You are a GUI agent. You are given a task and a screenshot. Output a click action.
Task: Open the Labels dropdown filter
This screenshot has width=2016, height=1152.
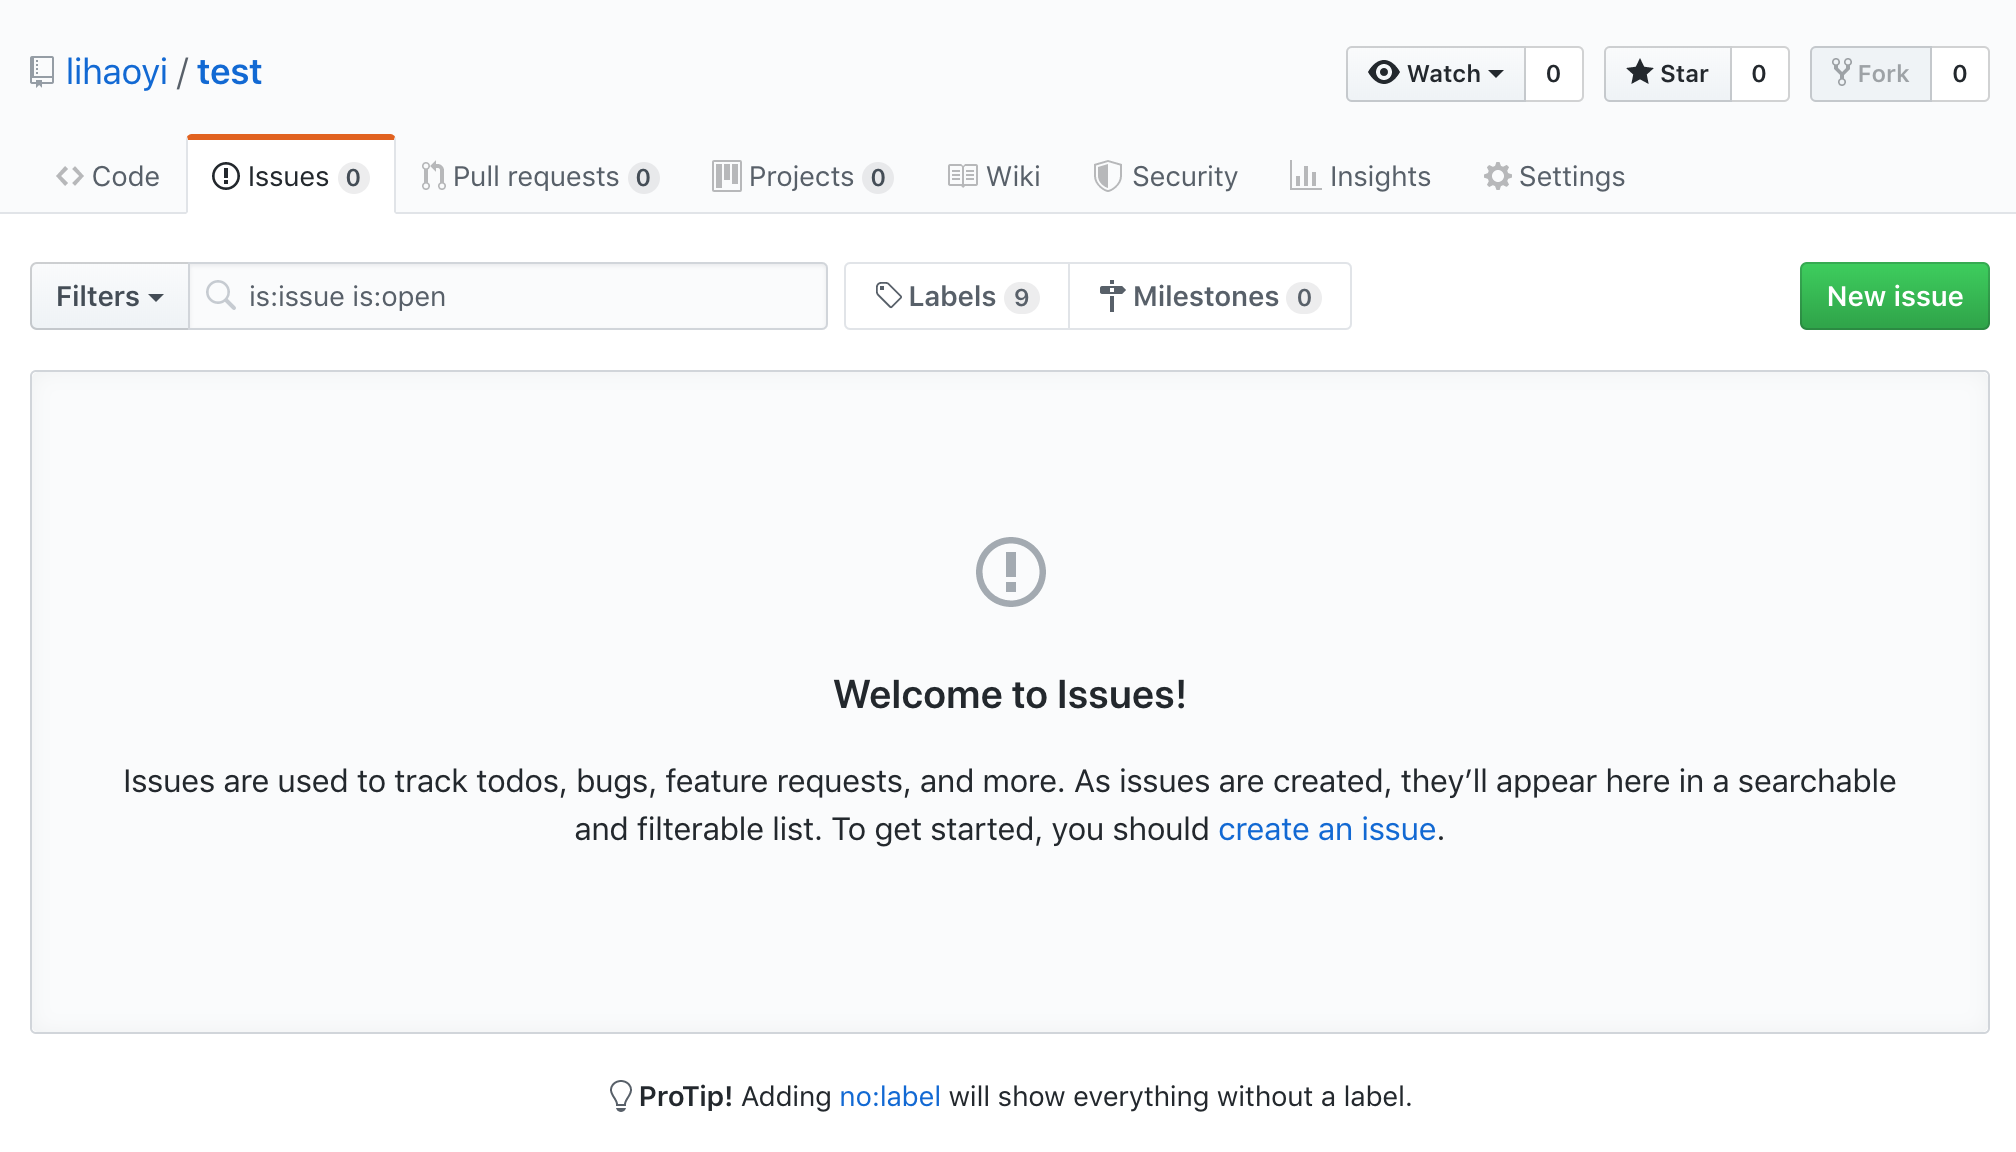[954, 296]
